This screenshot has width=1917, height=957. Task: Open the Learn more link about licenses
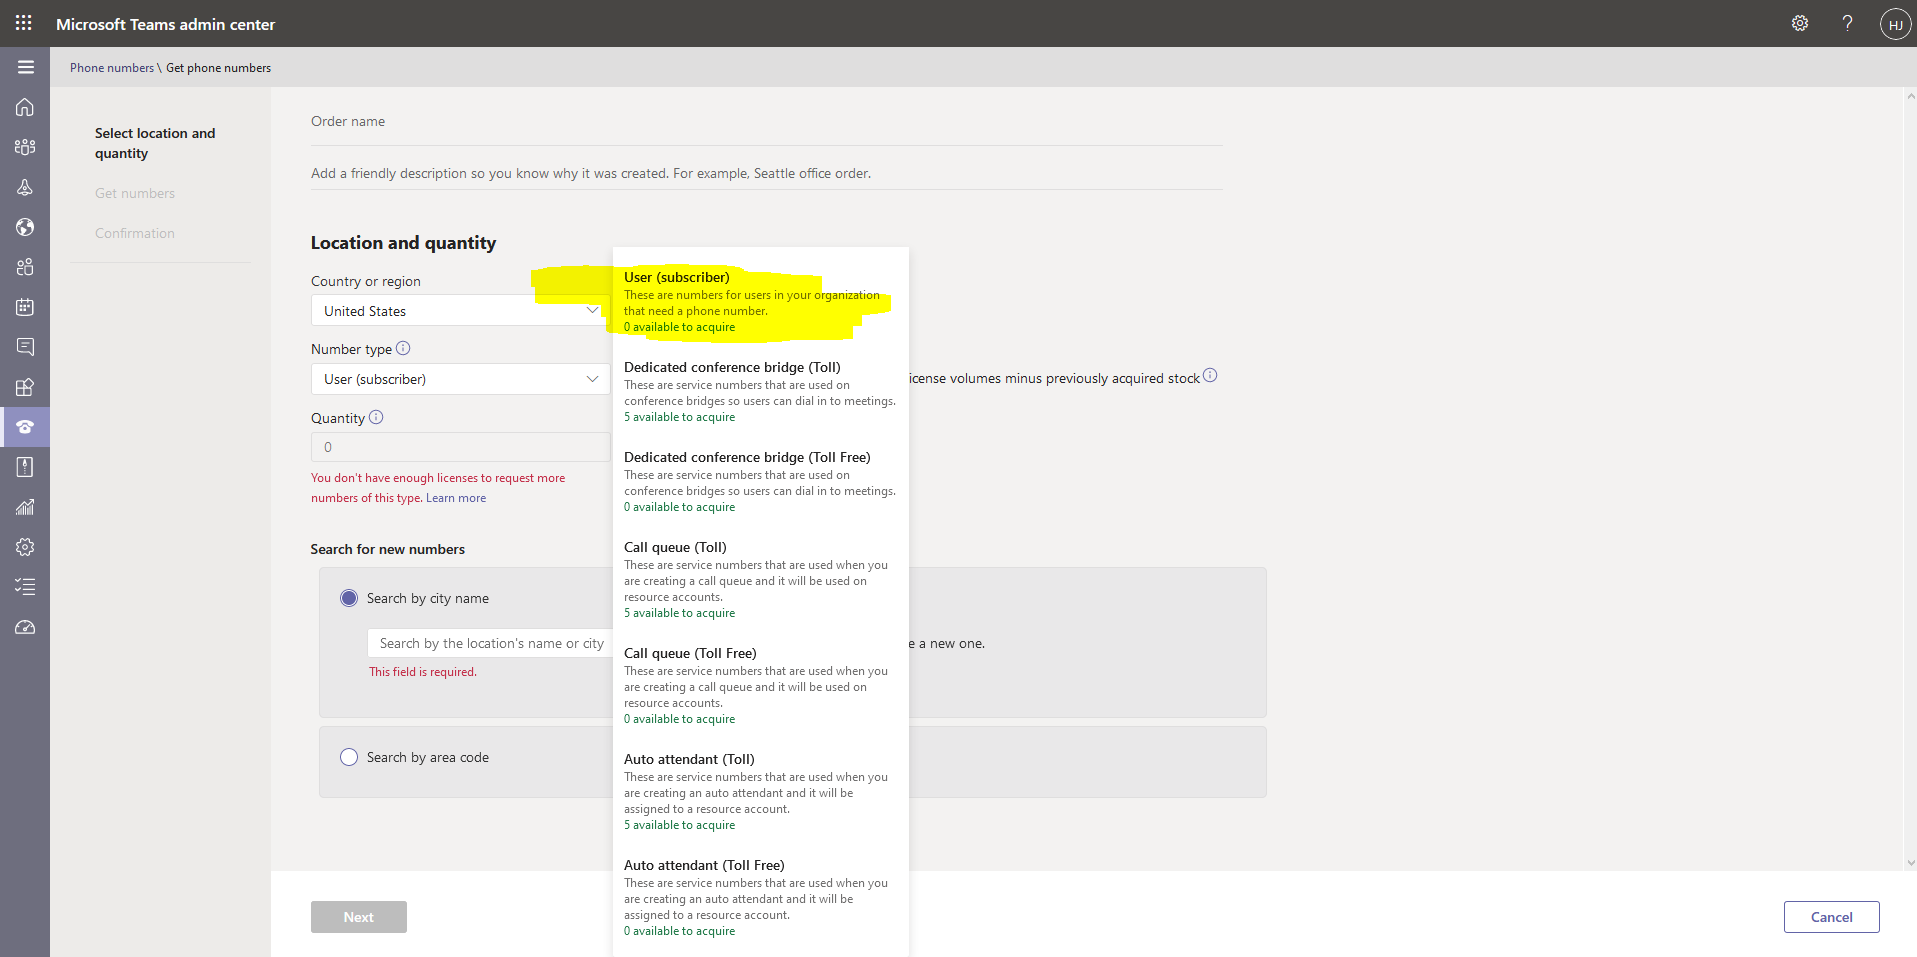click(456, 498)
